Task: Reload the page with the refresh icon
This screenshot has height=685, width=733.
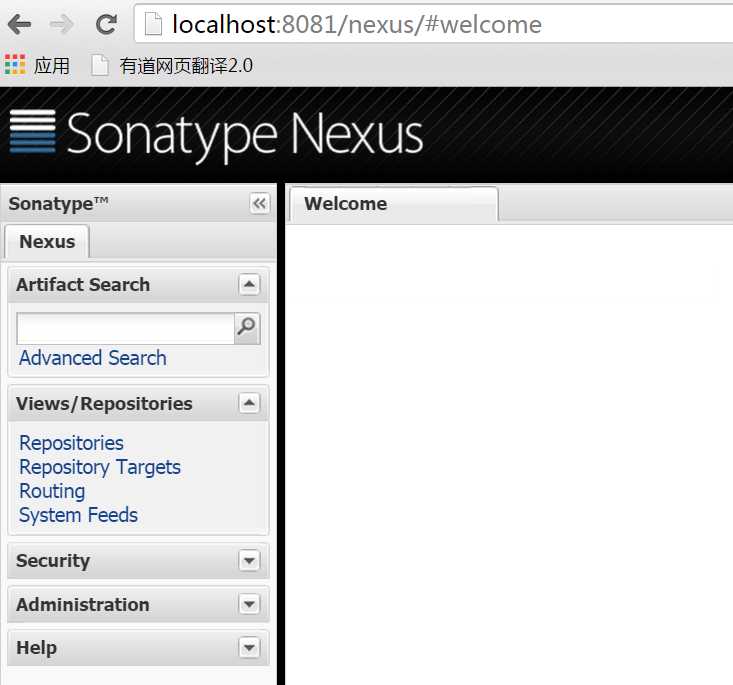Action: [x=107, y=24]
